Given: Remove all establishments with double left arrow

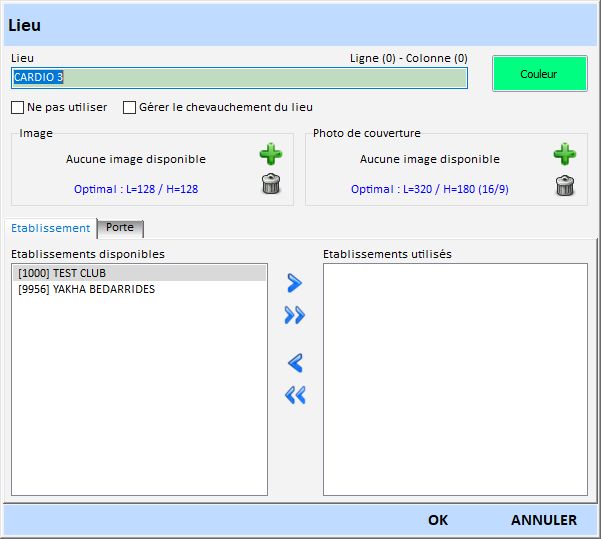Looking at the screenshot, I should pos(294,396).
